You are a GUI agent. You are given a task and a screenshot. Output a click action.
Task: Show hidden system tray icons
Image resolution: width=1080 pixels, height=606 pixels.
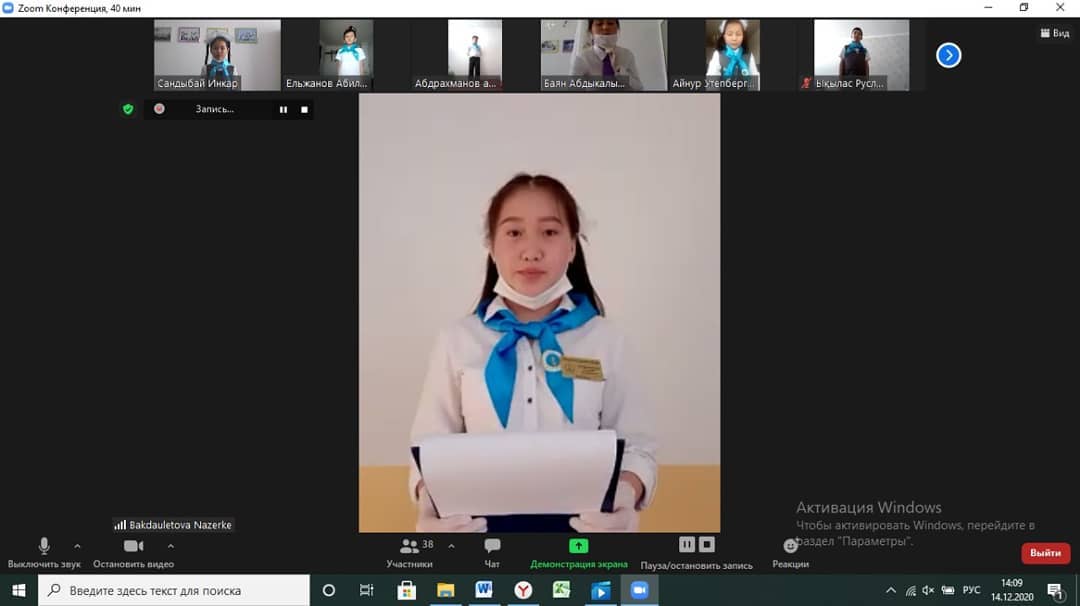click(891, 590)
